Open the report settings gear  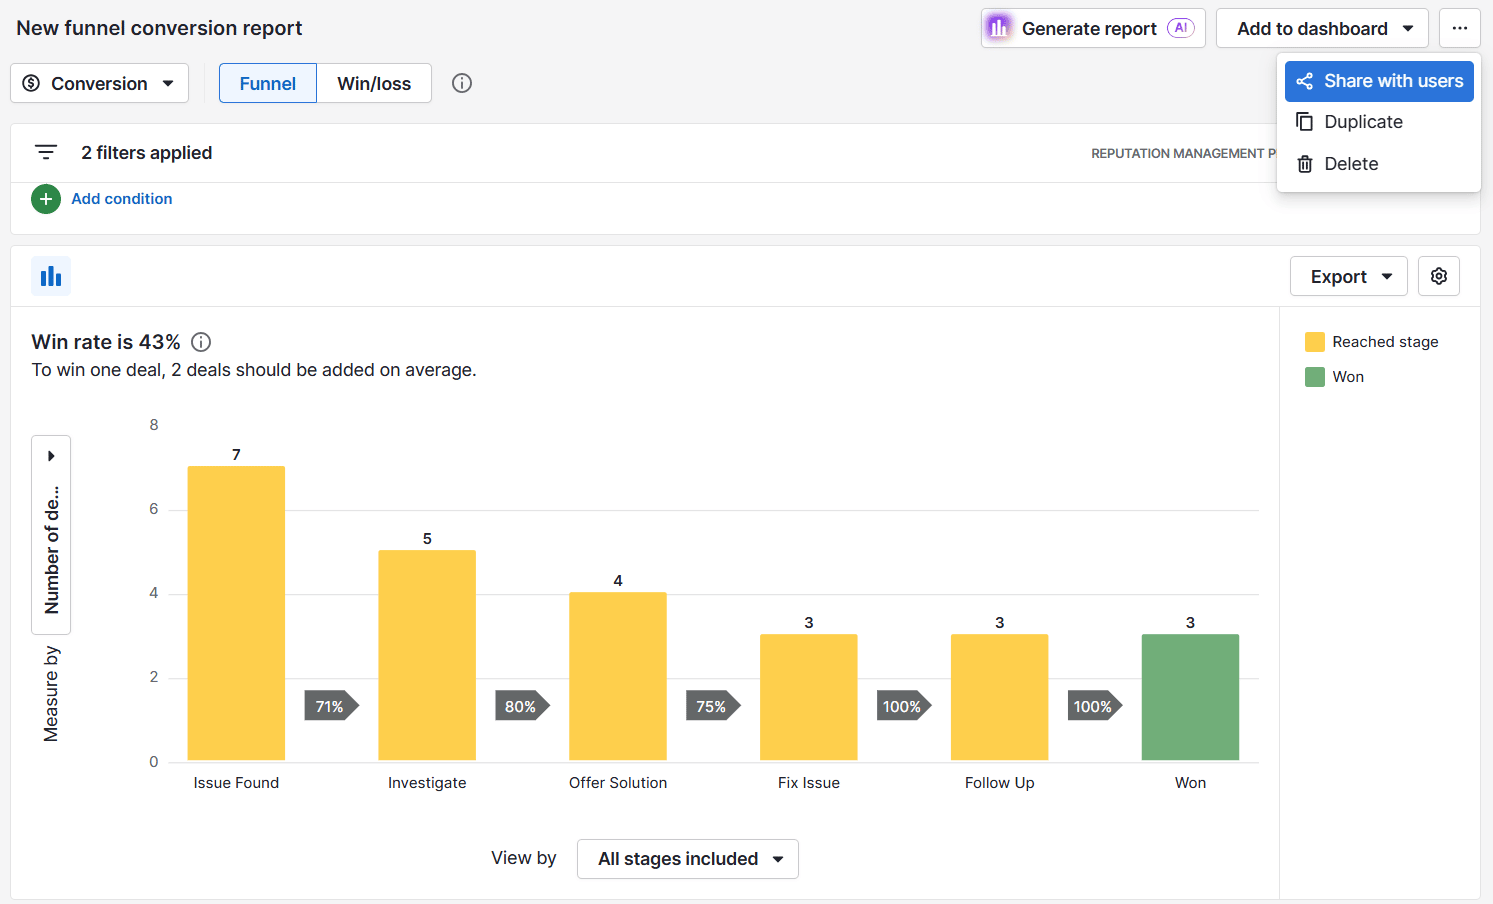(x=1439, y=276)
